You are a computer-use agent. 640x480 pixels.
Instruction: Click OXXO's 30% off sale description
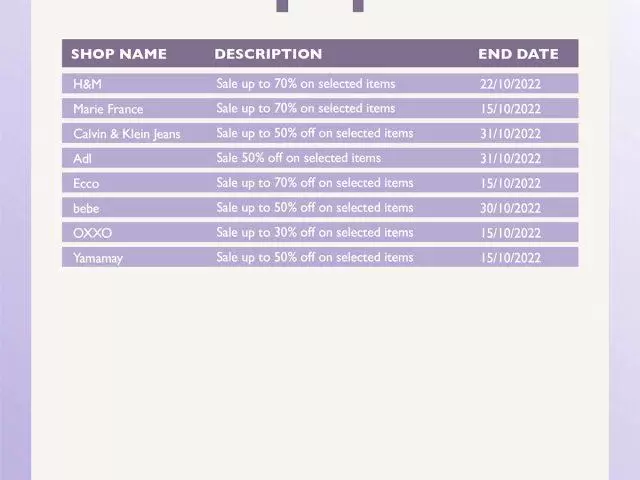point(315,233)
